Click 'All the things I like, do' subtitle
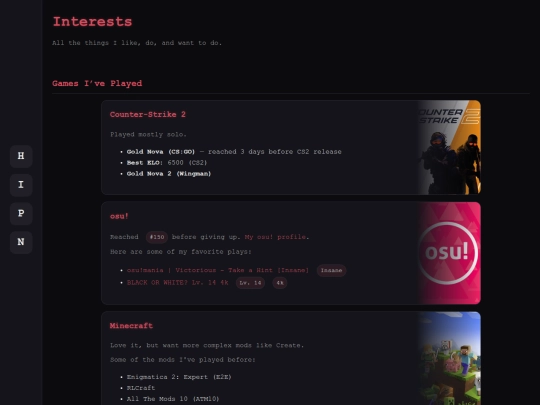 pyautogui.click(x=137, y=43)
